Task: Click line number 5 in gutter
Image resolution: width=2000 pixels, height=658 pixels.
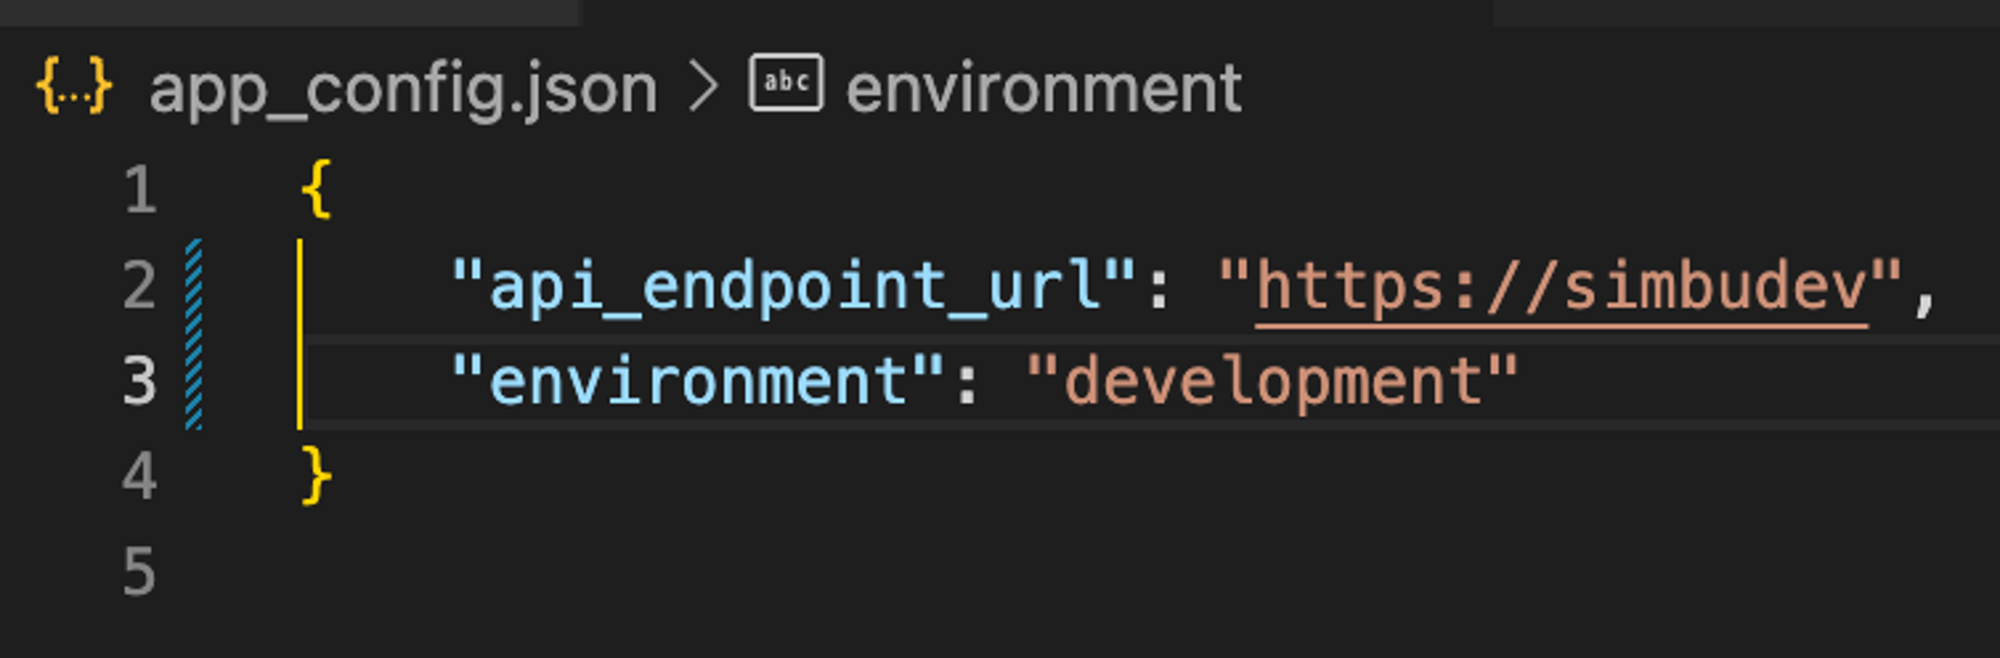Action: pos(140,572)
